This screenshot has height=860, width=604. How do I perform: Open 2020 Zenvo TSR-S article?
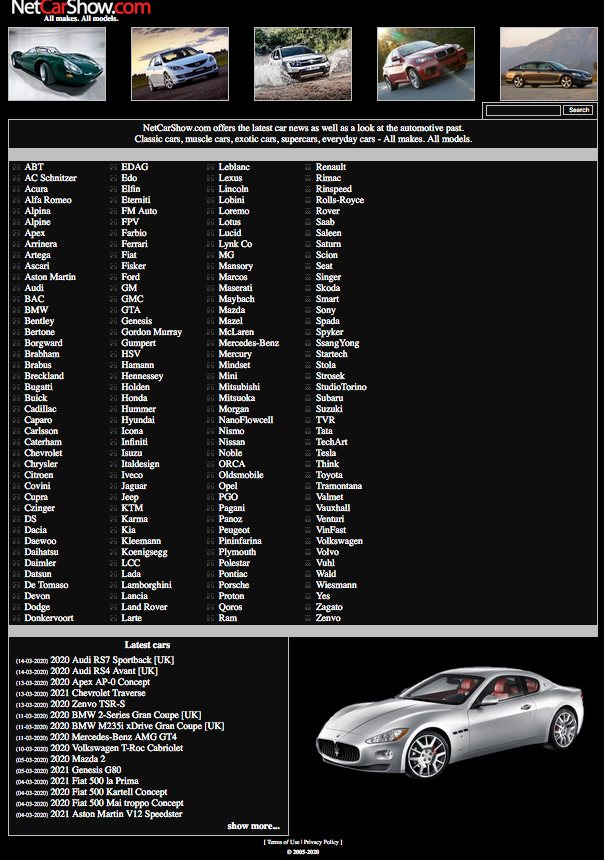point(88,704)
